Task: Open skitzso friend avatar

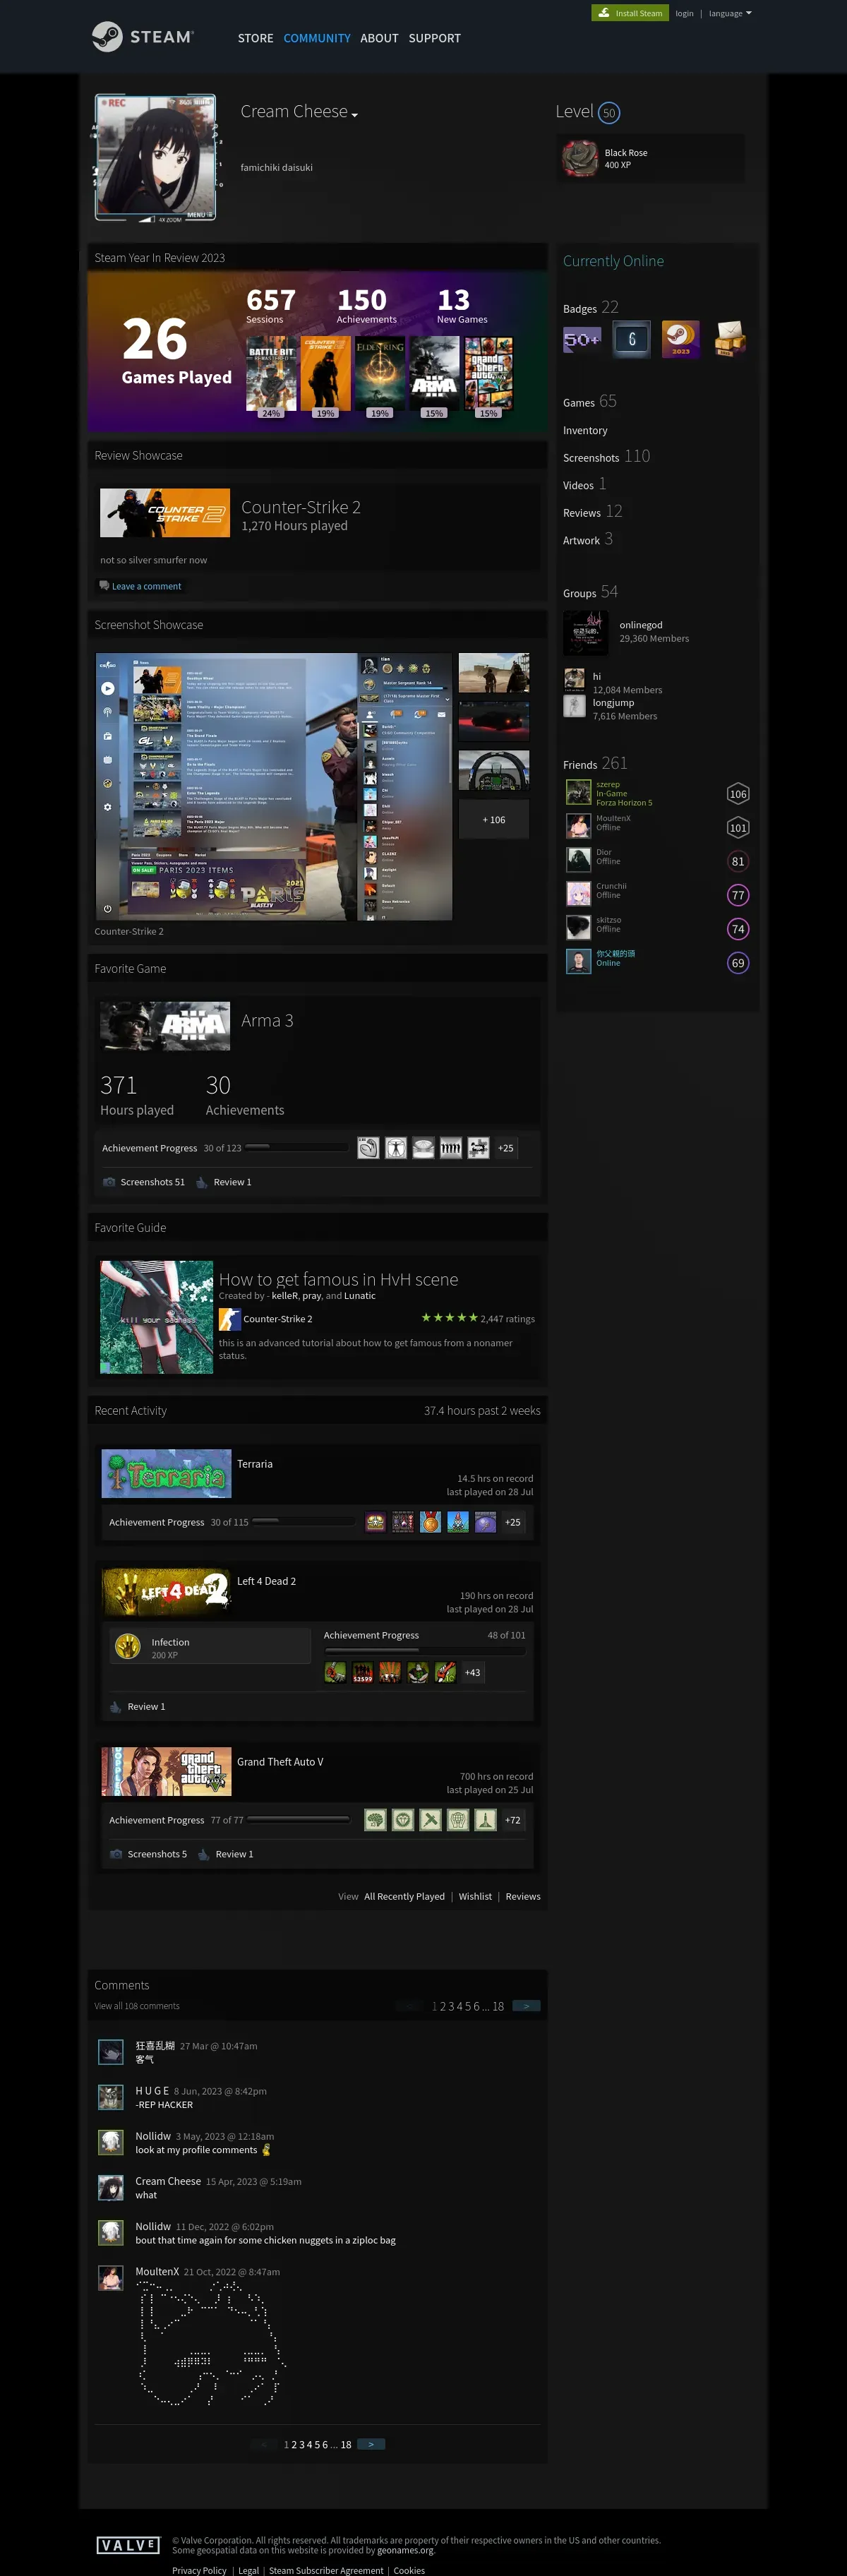Action: point(578,928)
